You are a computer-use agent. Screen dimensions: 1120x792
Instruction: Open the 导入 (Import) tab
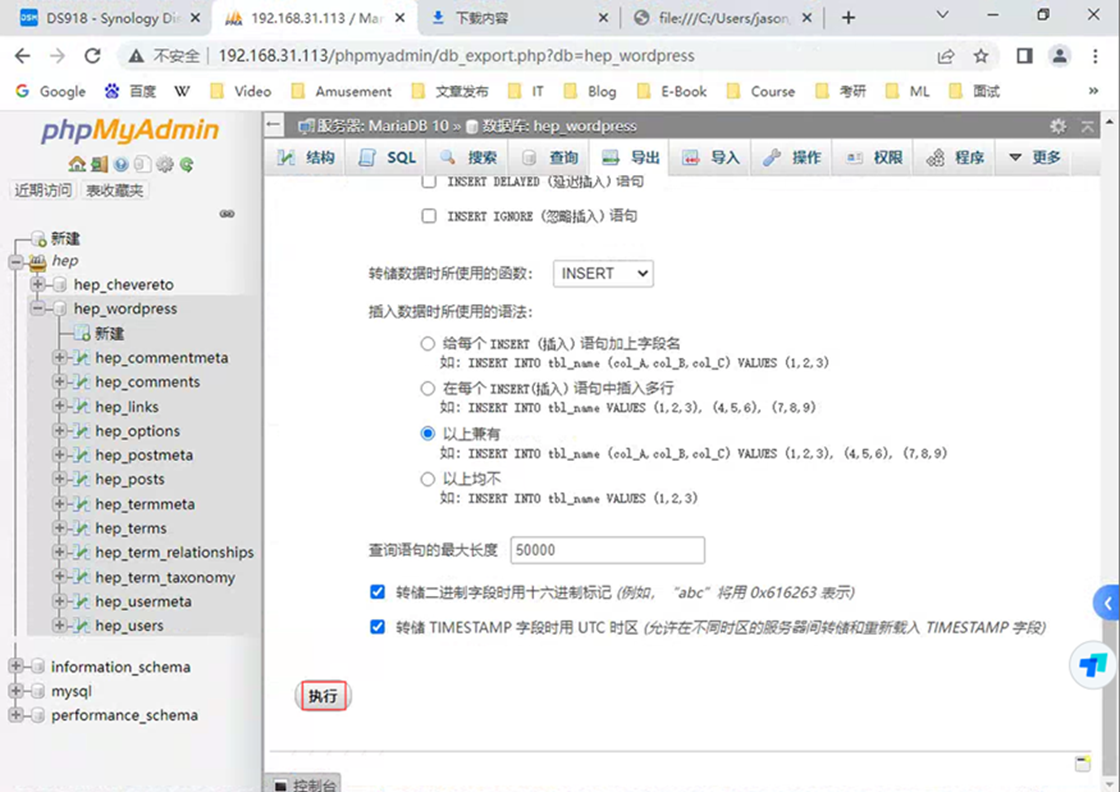711,158
